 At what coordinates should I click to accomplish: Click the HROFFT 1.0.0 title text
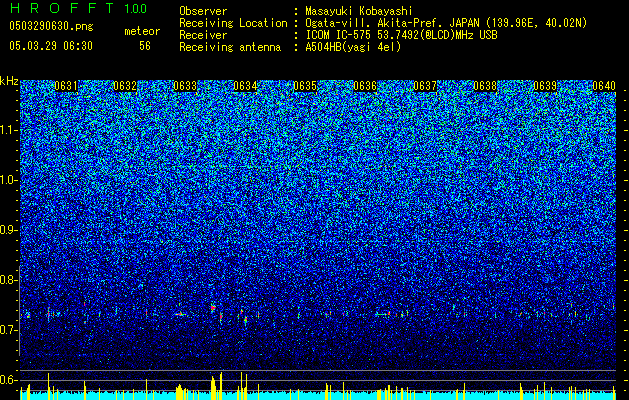point(79,8)
